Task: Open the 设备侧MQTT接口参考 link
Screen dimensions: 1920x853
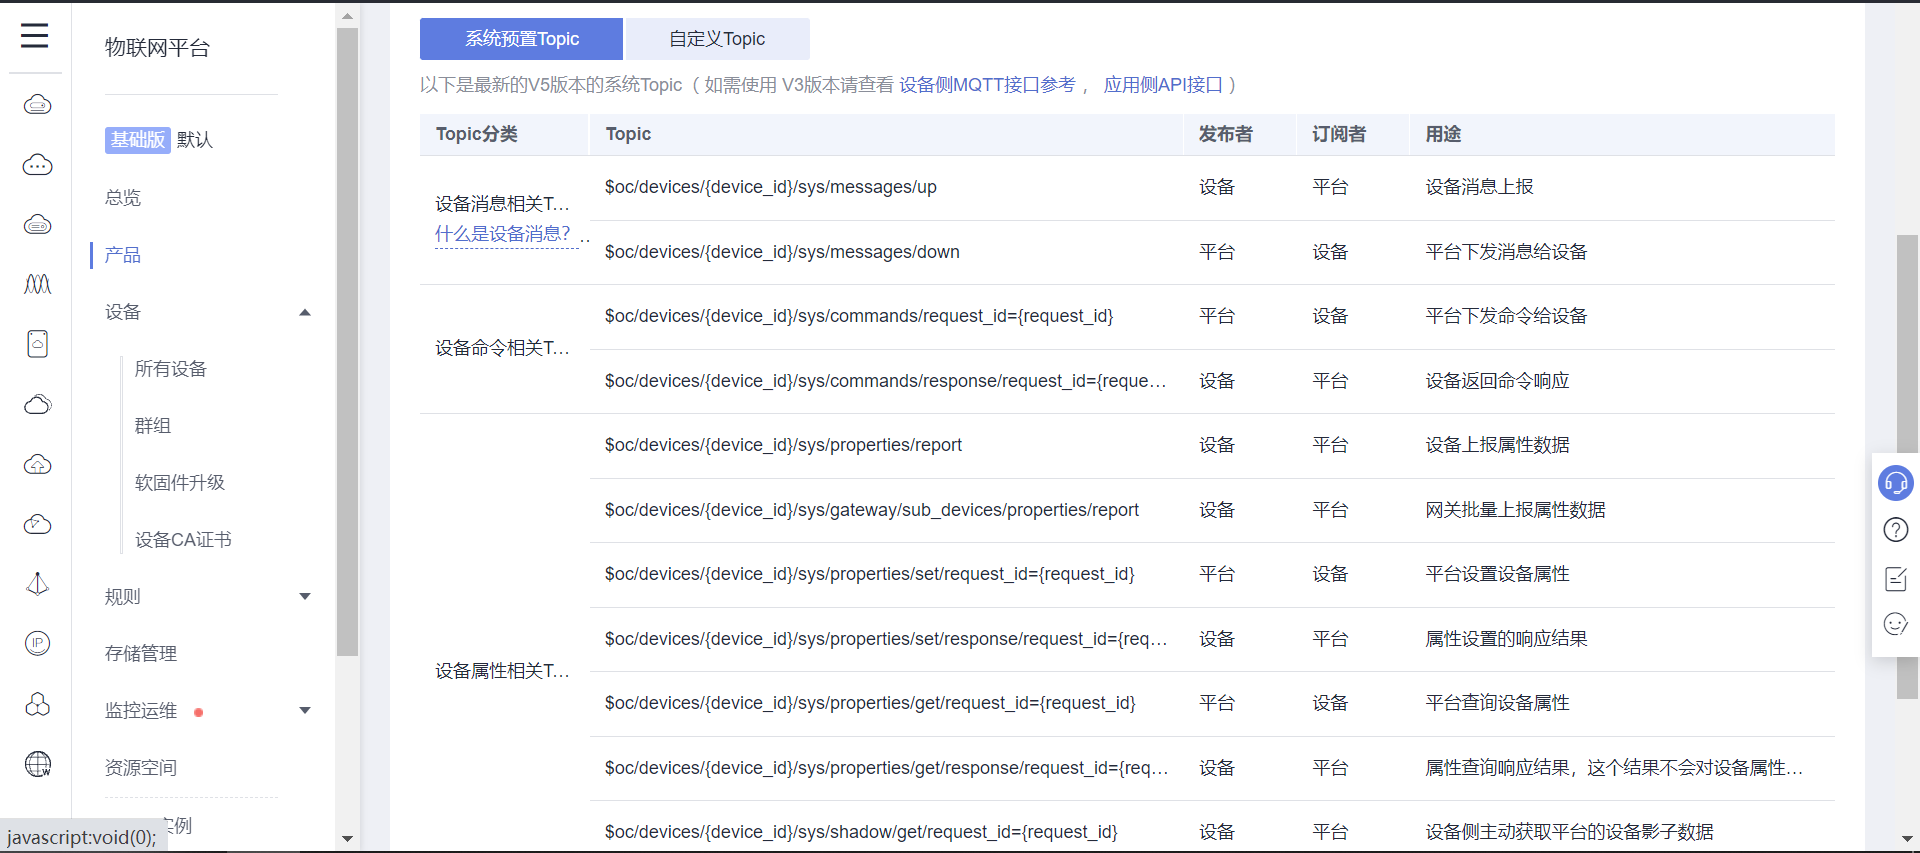Action: click(x=987, y=85)
